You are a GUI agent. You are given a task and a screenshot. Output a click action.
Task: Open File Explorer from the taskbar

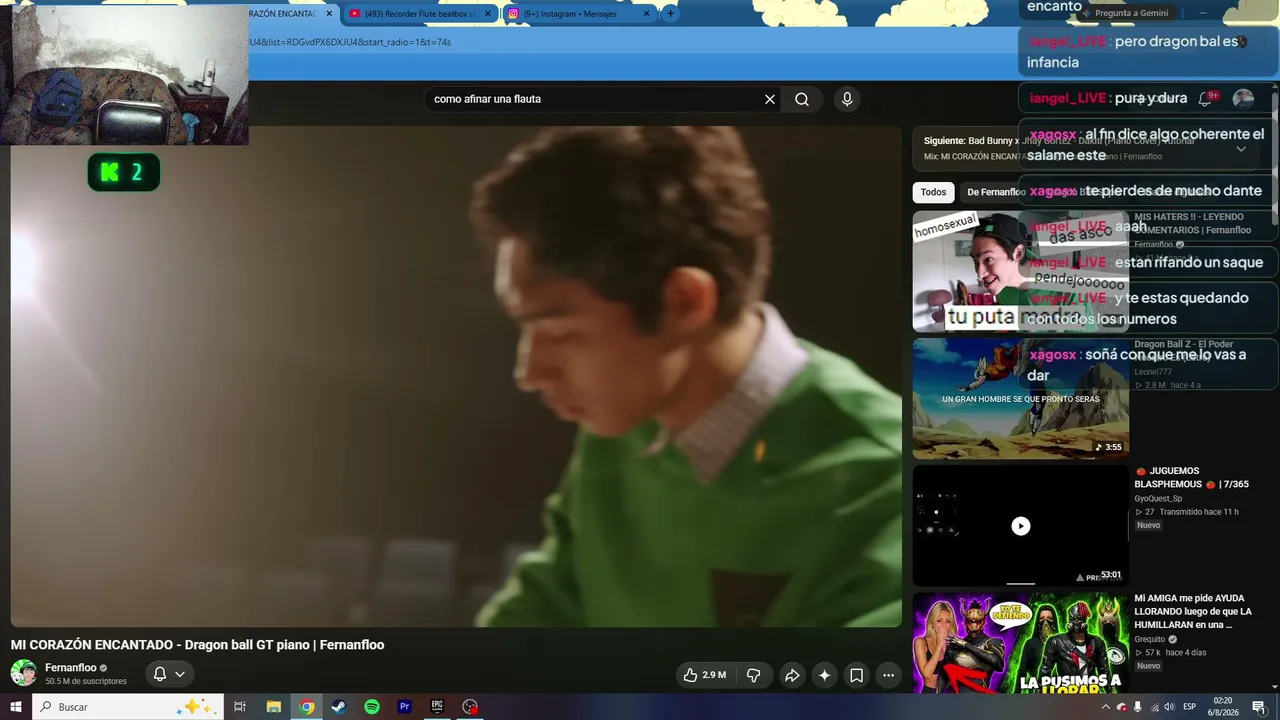coord(274,707)
